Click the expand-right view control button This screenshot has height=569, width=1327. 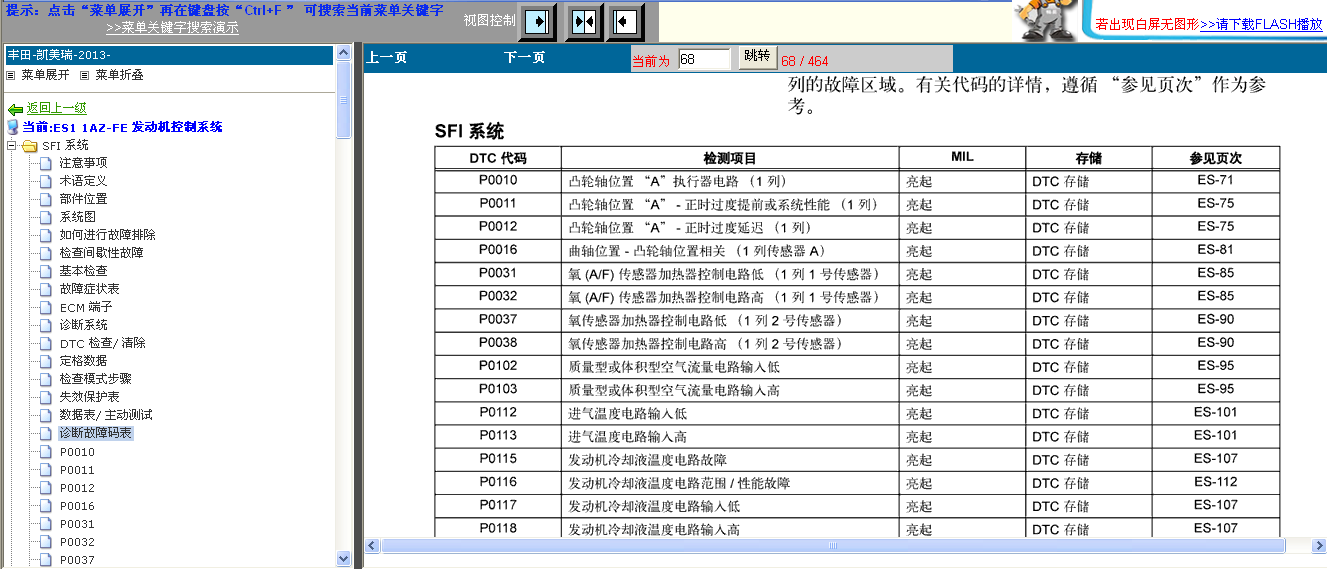538,21
